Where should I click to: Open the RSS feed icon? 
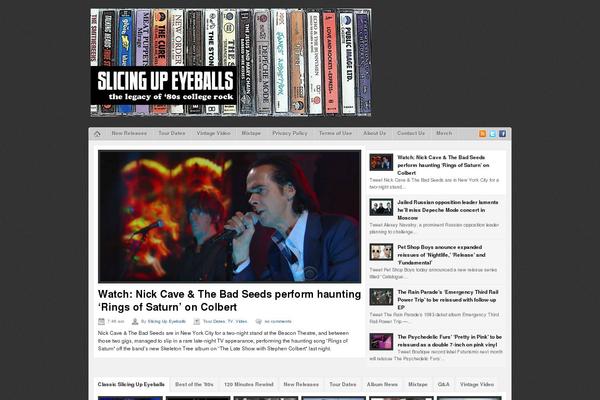click(483, 134)
